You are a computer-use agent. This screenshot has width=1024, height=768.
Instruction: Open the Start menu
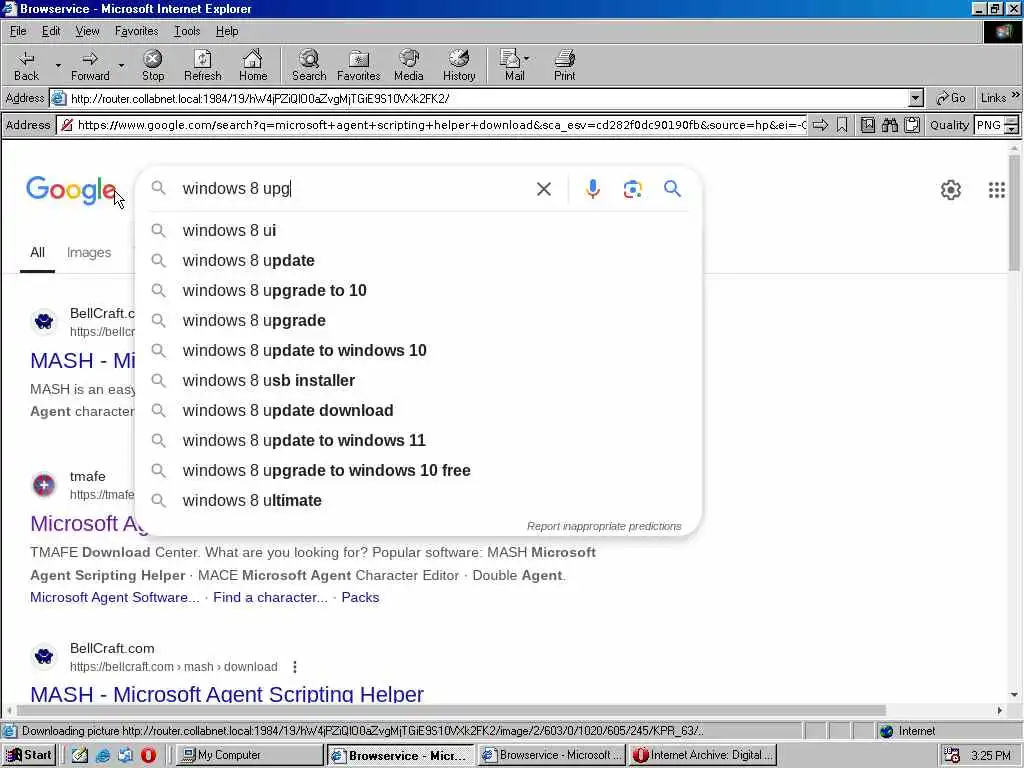(29, 755)
